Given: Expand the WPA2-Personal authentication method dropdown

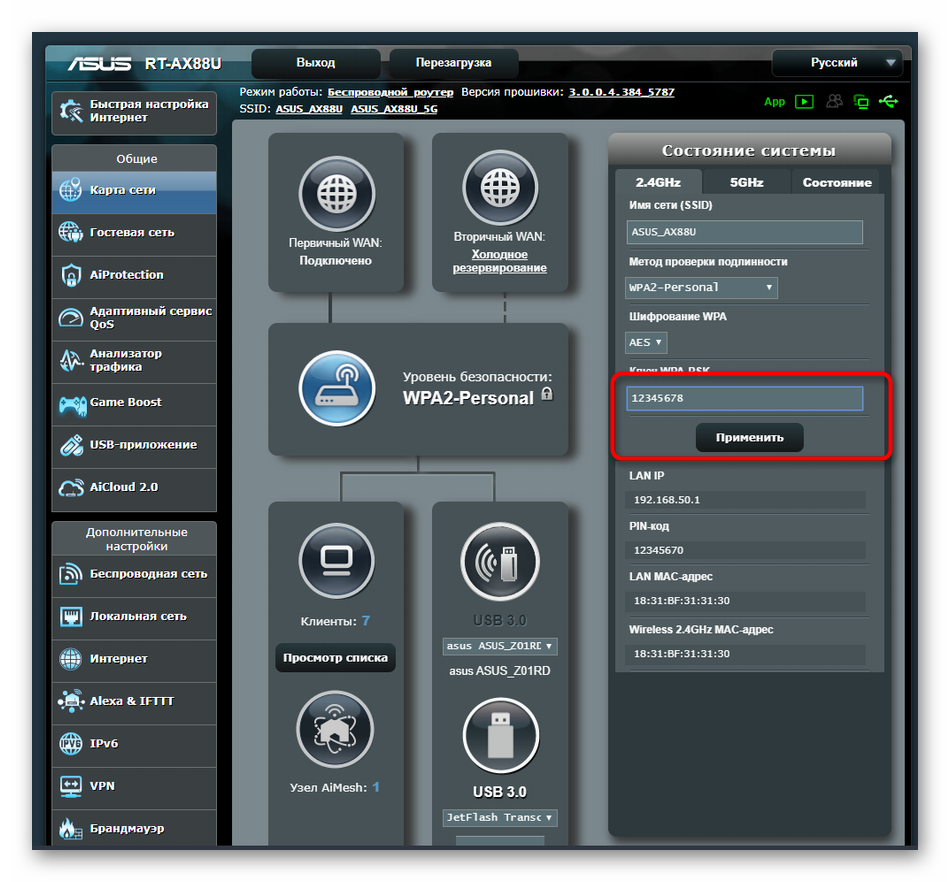Looking at the screenshot, I should (x=701, y=288).
